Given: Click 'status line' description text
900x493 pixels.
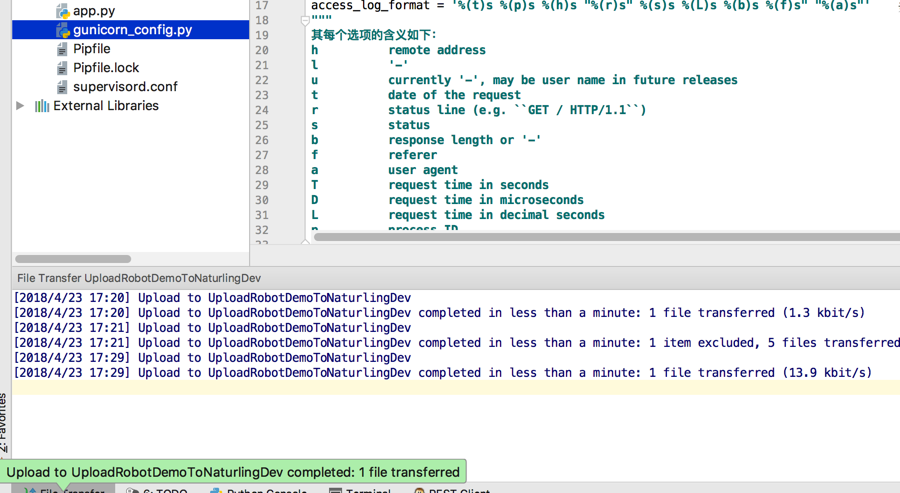Looking at the screenshot, I should [517, 110].
